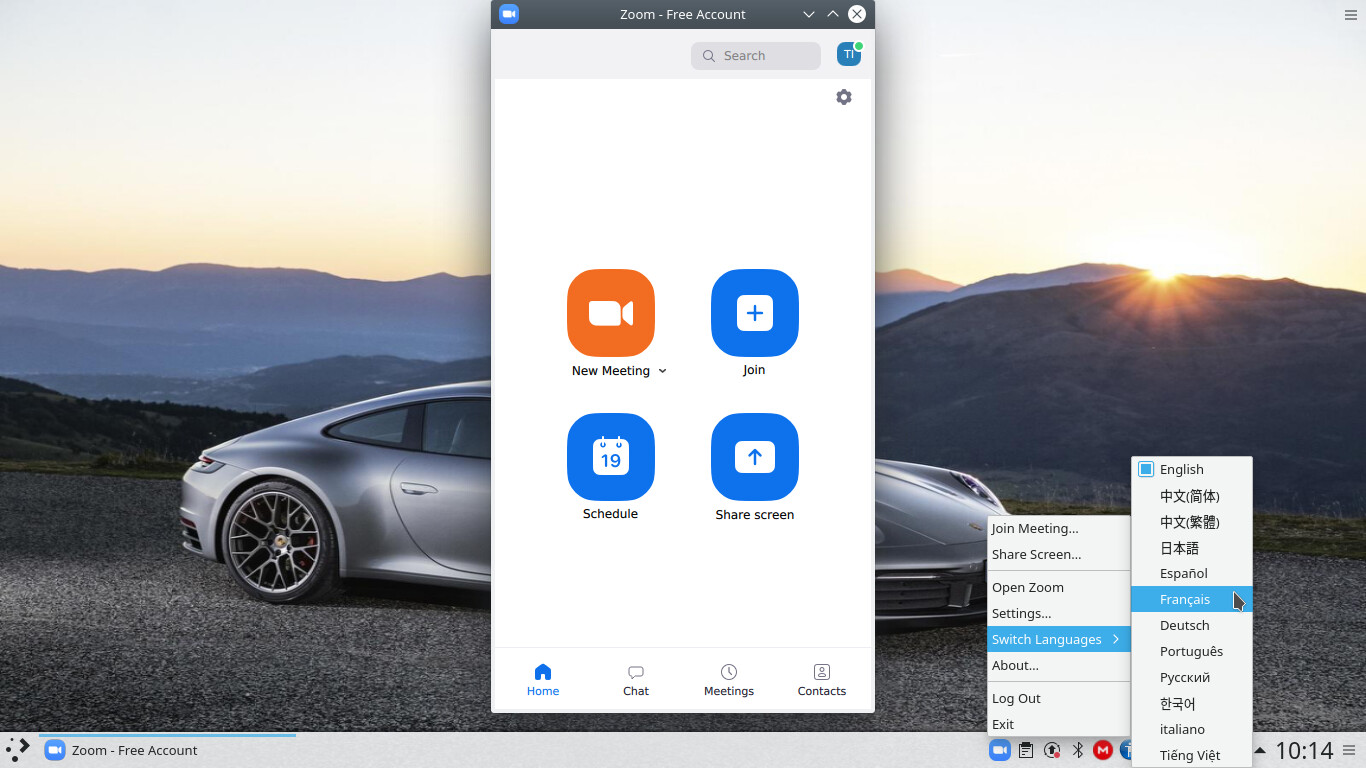Show hidden system tray icons arrow
1366x768 pixels.
tap(1260, 750)
